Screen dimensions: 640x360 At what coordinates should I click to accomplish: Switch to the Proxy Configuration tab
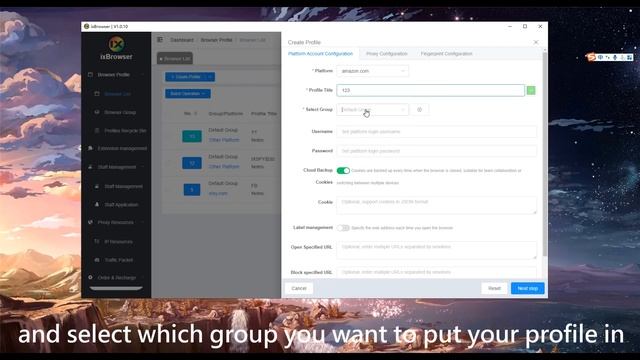[x=387, y=54]
